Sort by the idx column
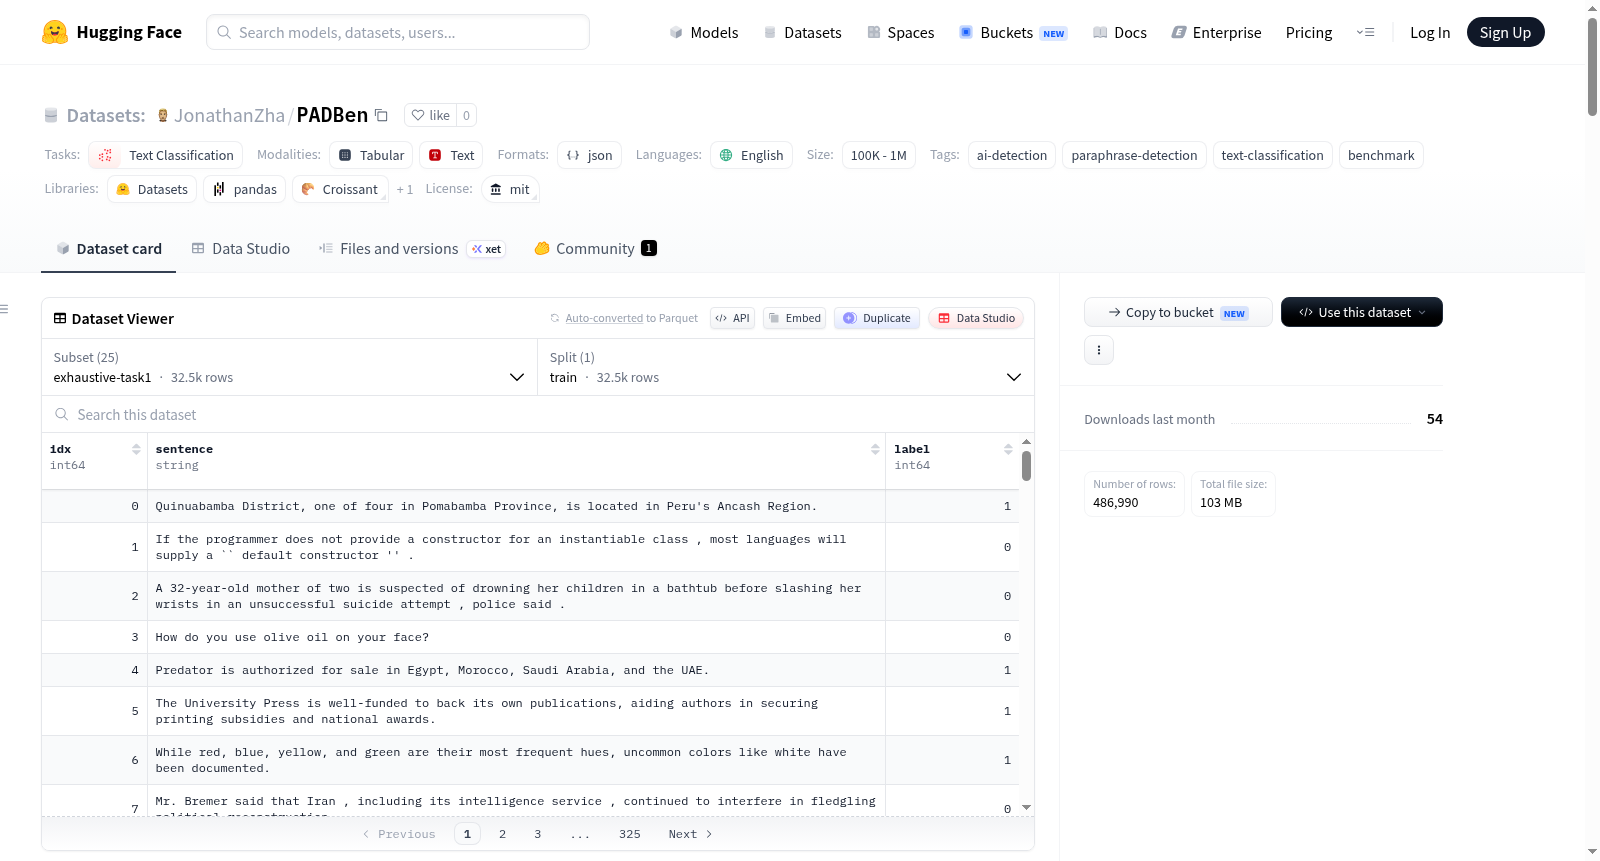The height and width of the screenshot is (861, 1600). tap(136, 449)
